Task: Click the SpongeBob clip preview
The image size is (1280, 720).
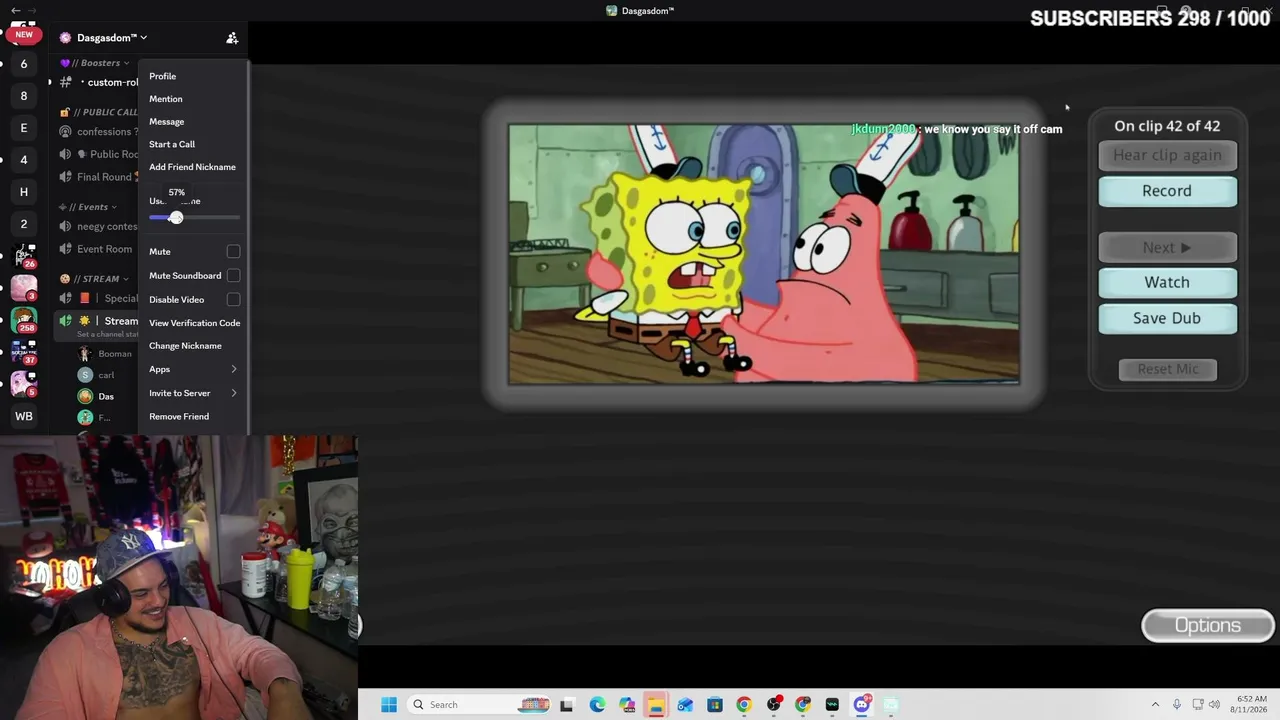Action: [764, 254]
